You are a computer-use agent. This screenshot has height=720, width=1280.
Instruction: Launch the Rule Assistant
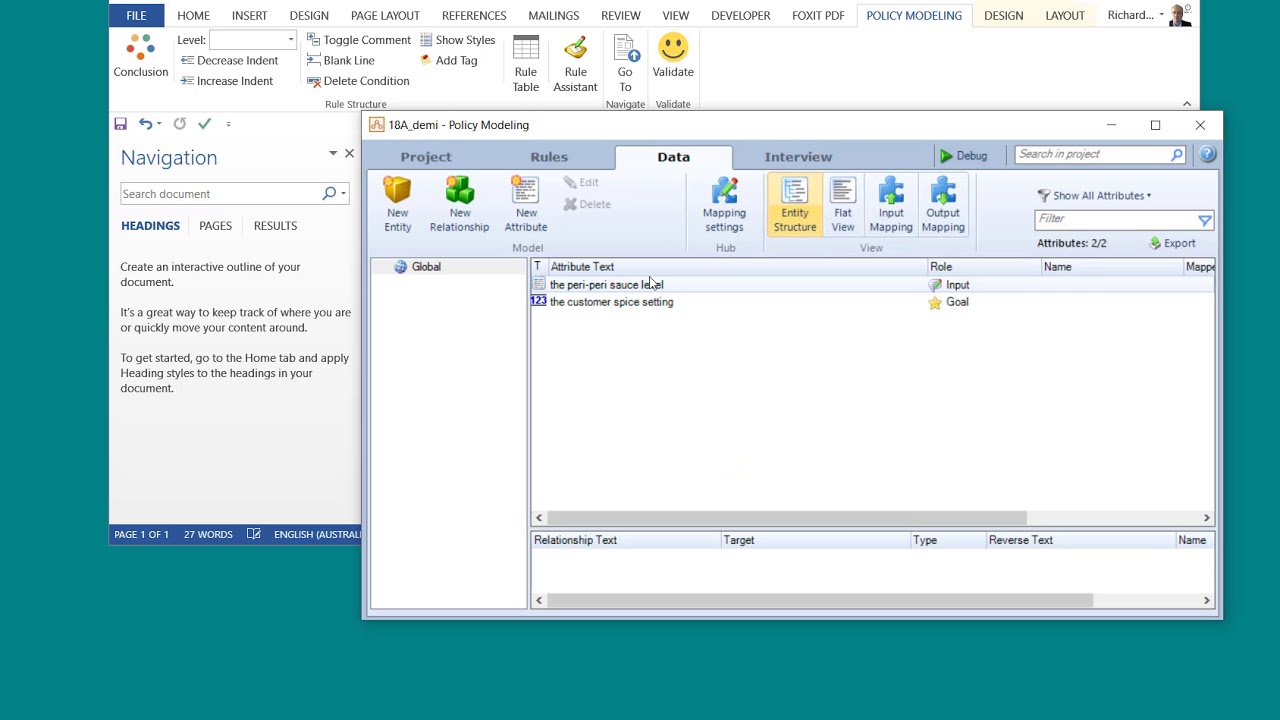tap(575, 64)
